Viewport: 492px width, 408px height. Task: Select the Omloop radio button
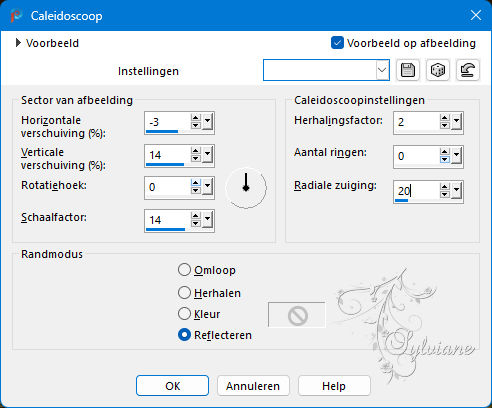click(184, 270)
